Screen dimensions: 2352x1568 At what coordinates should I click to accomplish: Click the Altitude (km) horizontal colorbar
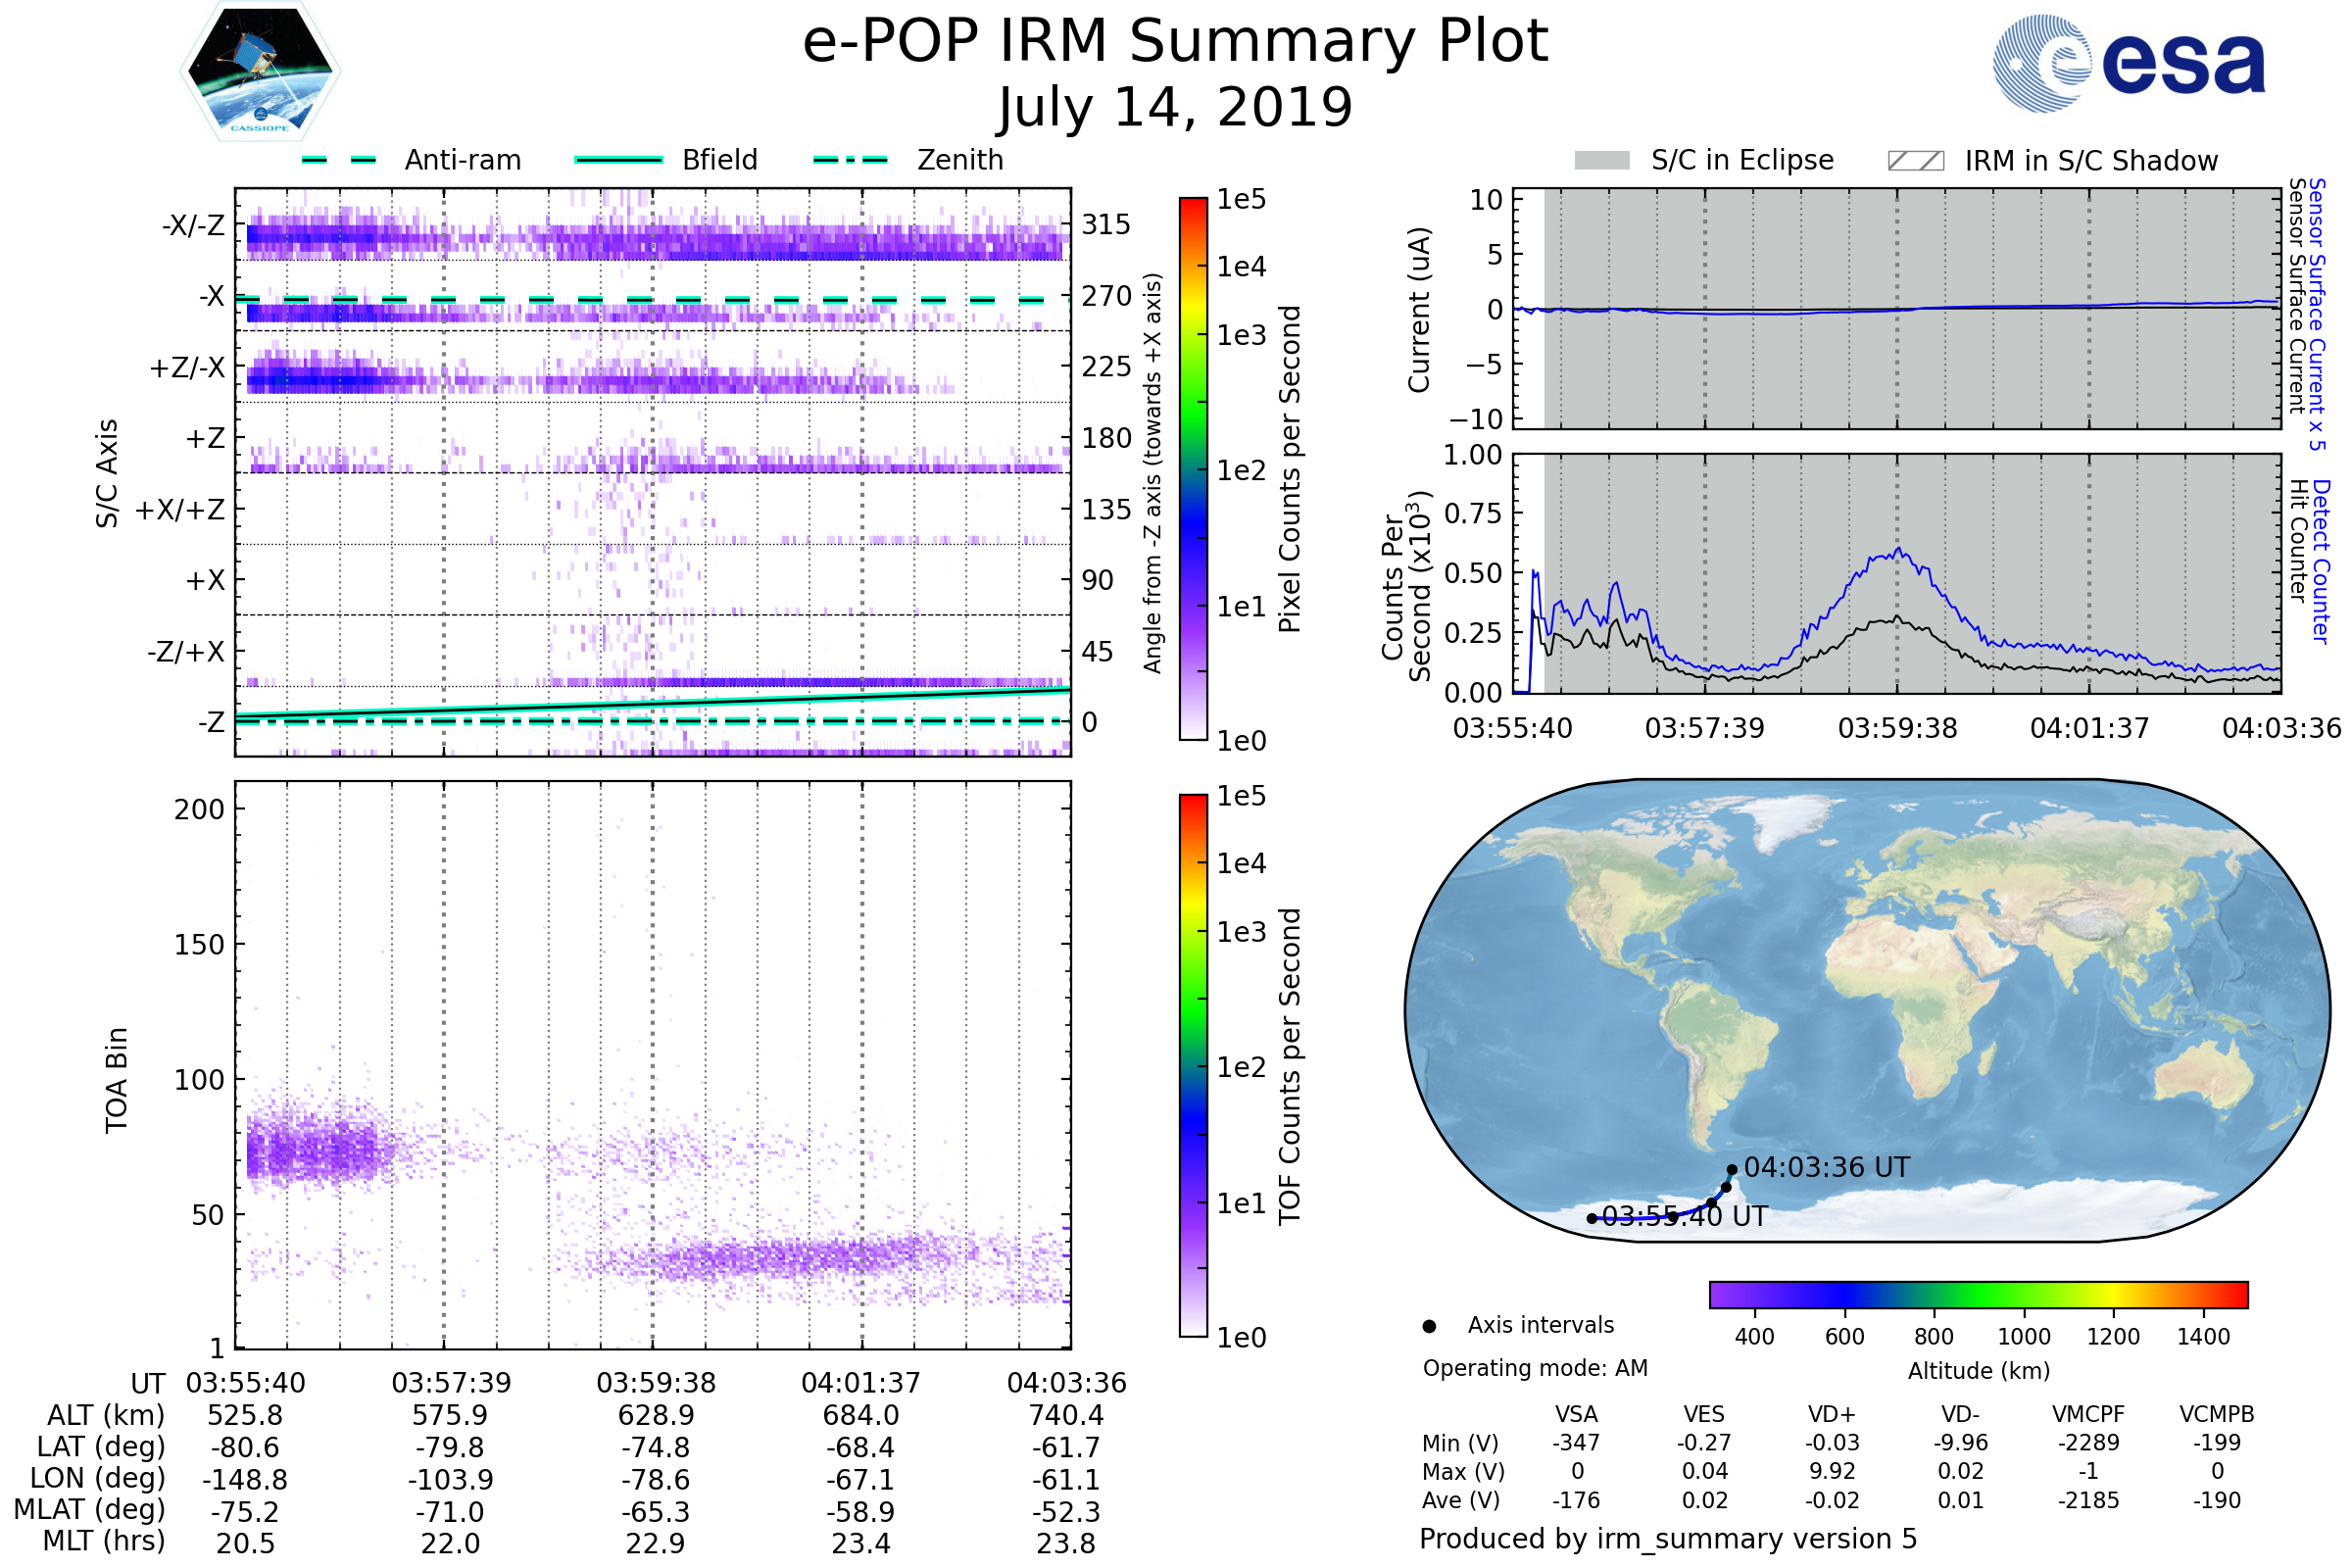1978,1294
